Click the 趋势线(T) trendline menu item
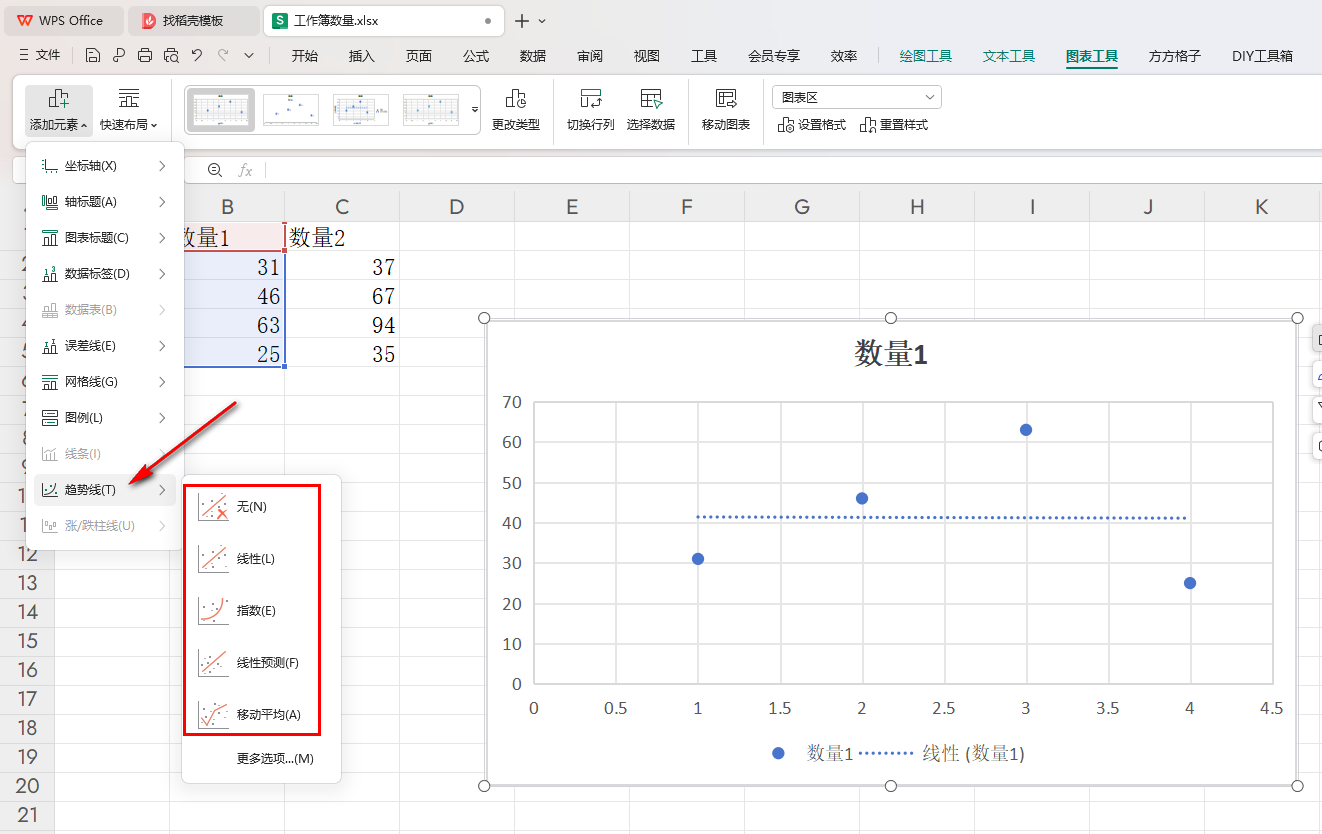This screenshot has width=1322, height=834. (105, 490)
